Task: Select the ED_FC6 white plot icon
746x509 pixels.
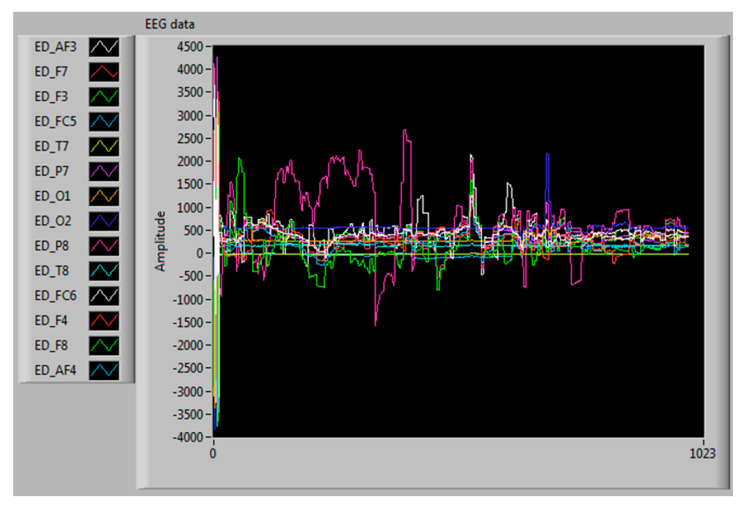Action: [105, 296]
